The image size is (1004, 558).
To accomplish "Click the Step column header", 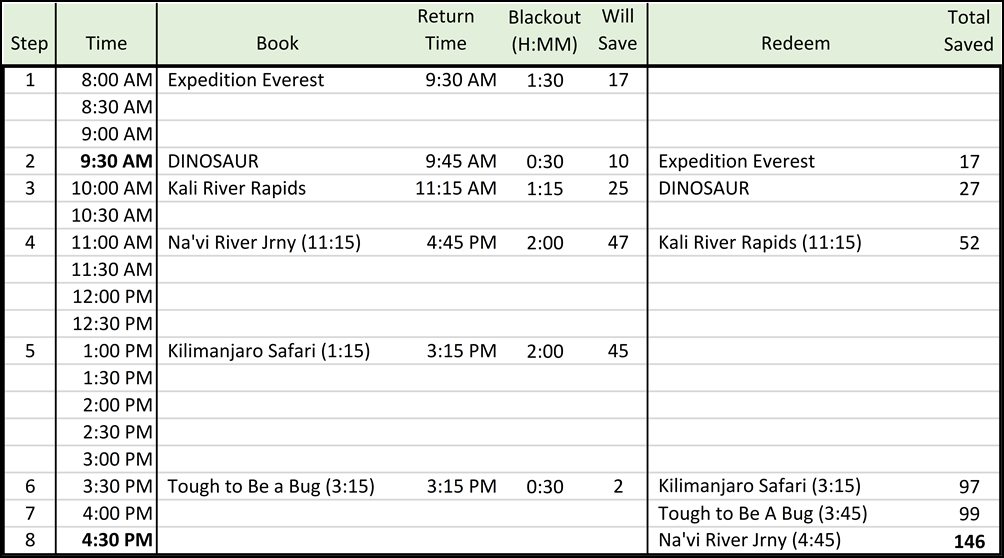I will 29,43.
